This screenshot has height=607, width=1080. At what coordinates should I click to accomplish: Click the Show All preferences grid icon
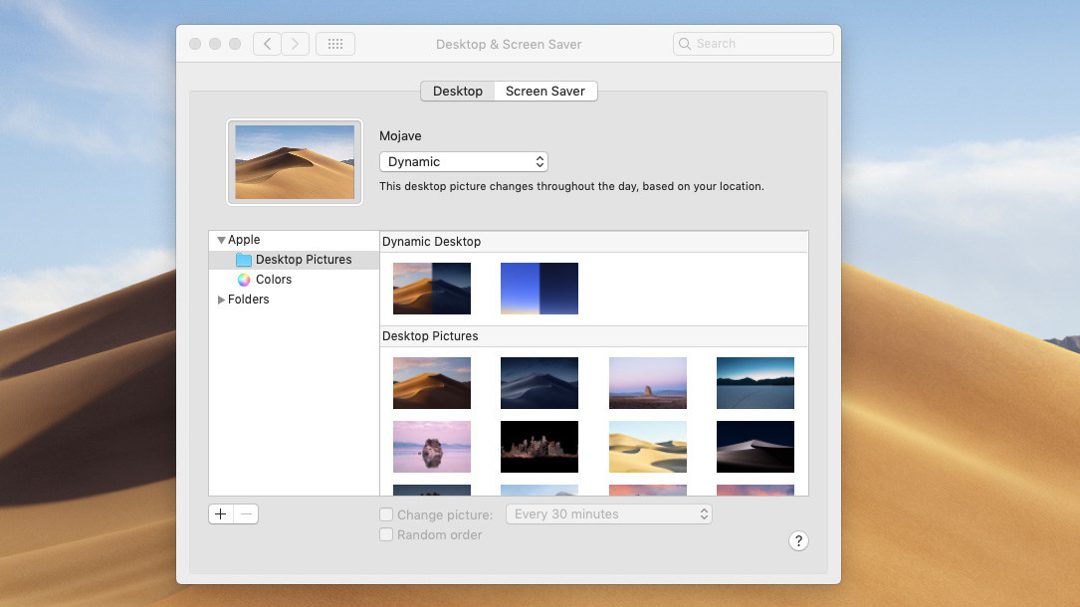click(x=335, y=43)
